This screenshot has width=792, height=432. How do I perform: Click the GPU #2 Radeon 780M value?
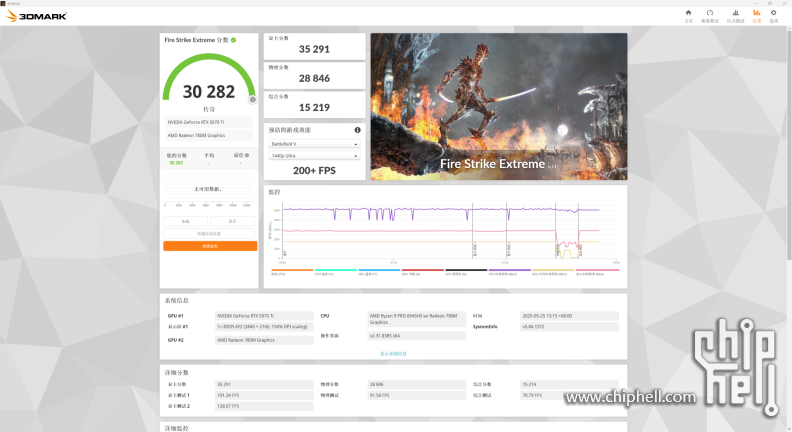click(x=264, y=340)
